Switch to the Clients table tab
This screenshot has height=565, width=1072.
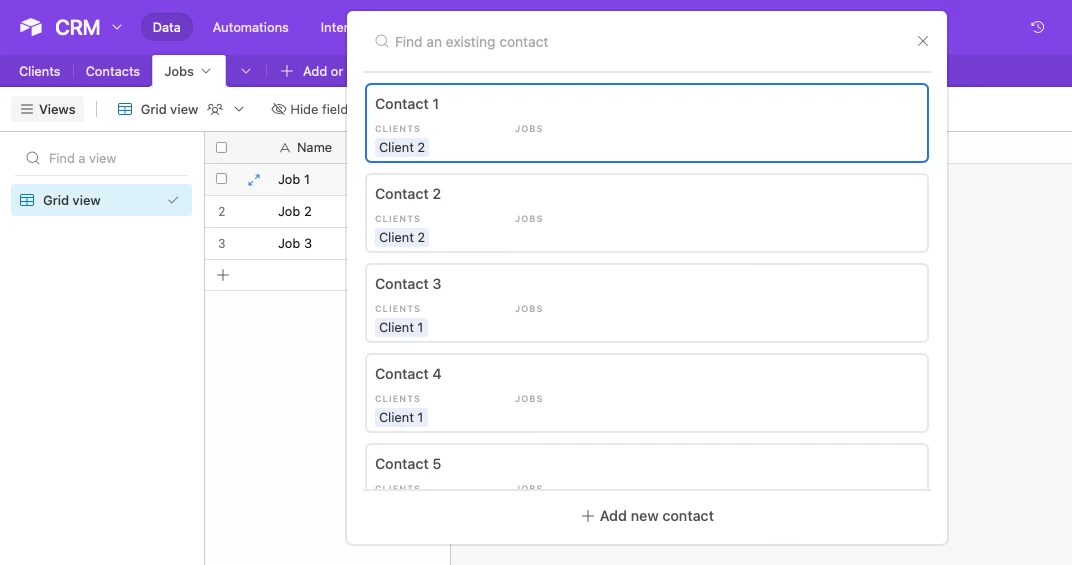coord(40,71)
